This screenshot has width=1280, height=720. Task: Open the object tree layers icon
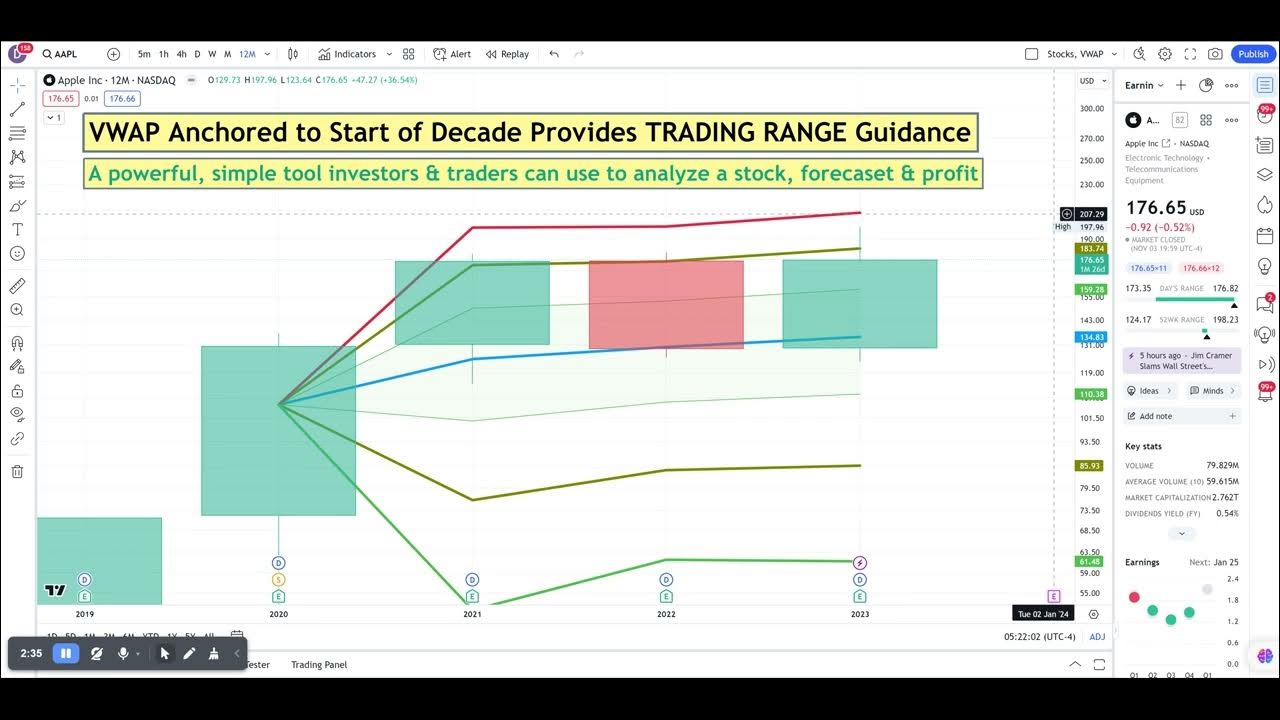pyautogui.click(x=1265, y=175)
